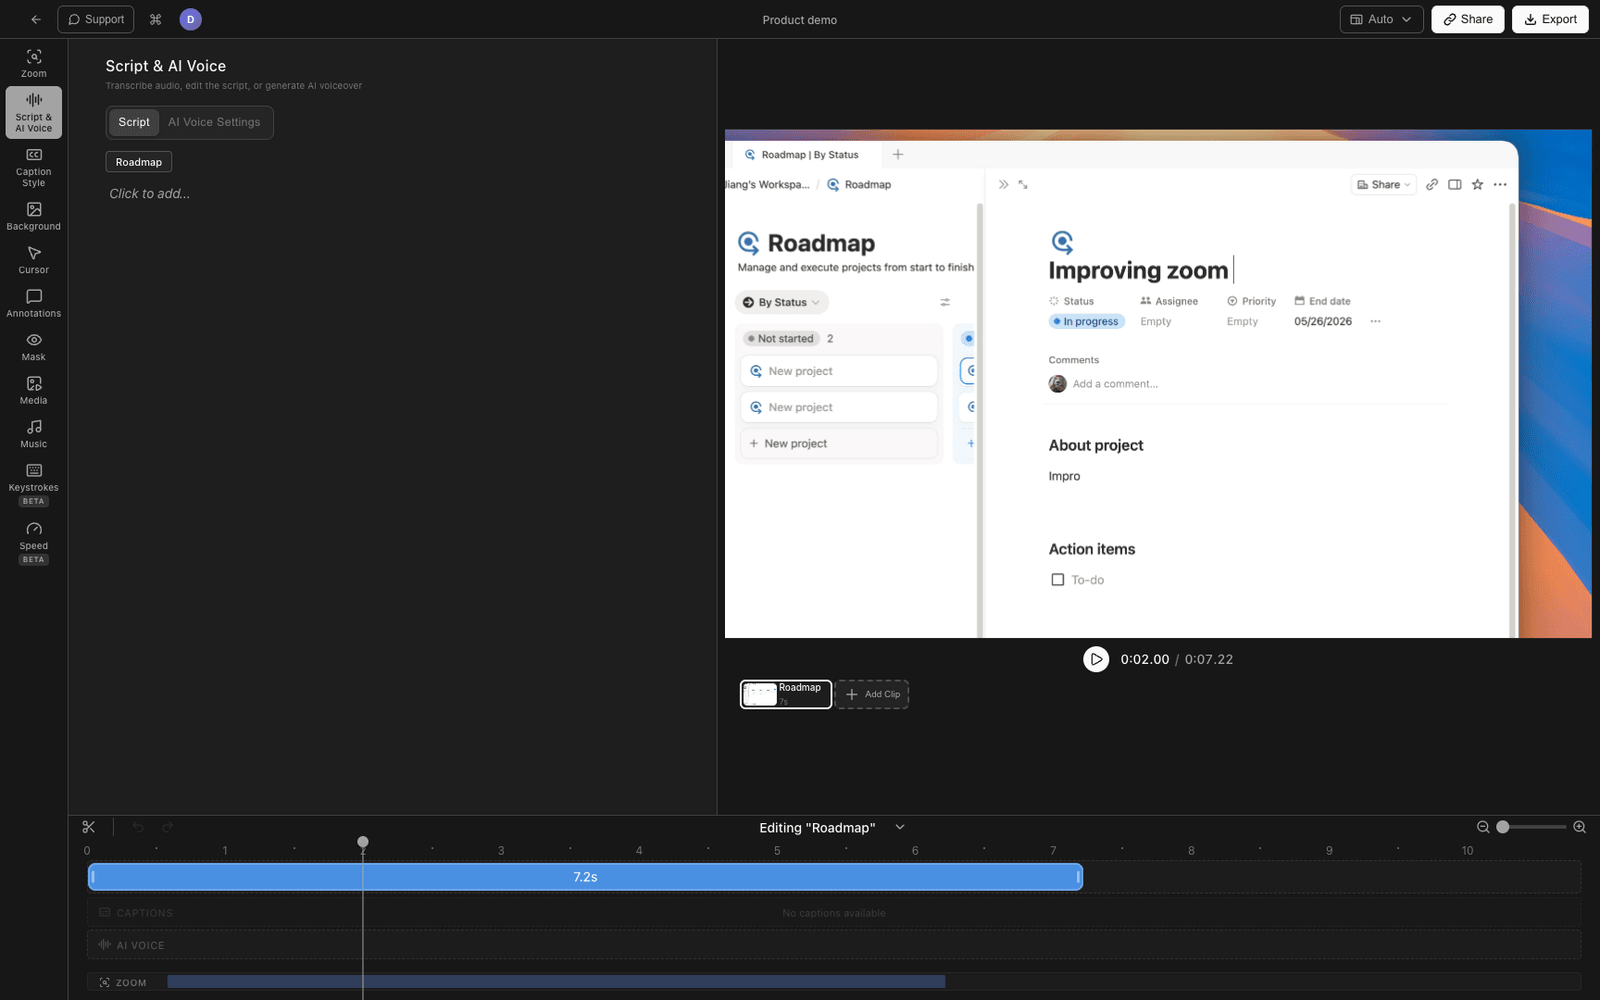Favorite the page with star icon
The height and width of the screenshot is (1000, 1600).
(x=1477, y=184)
